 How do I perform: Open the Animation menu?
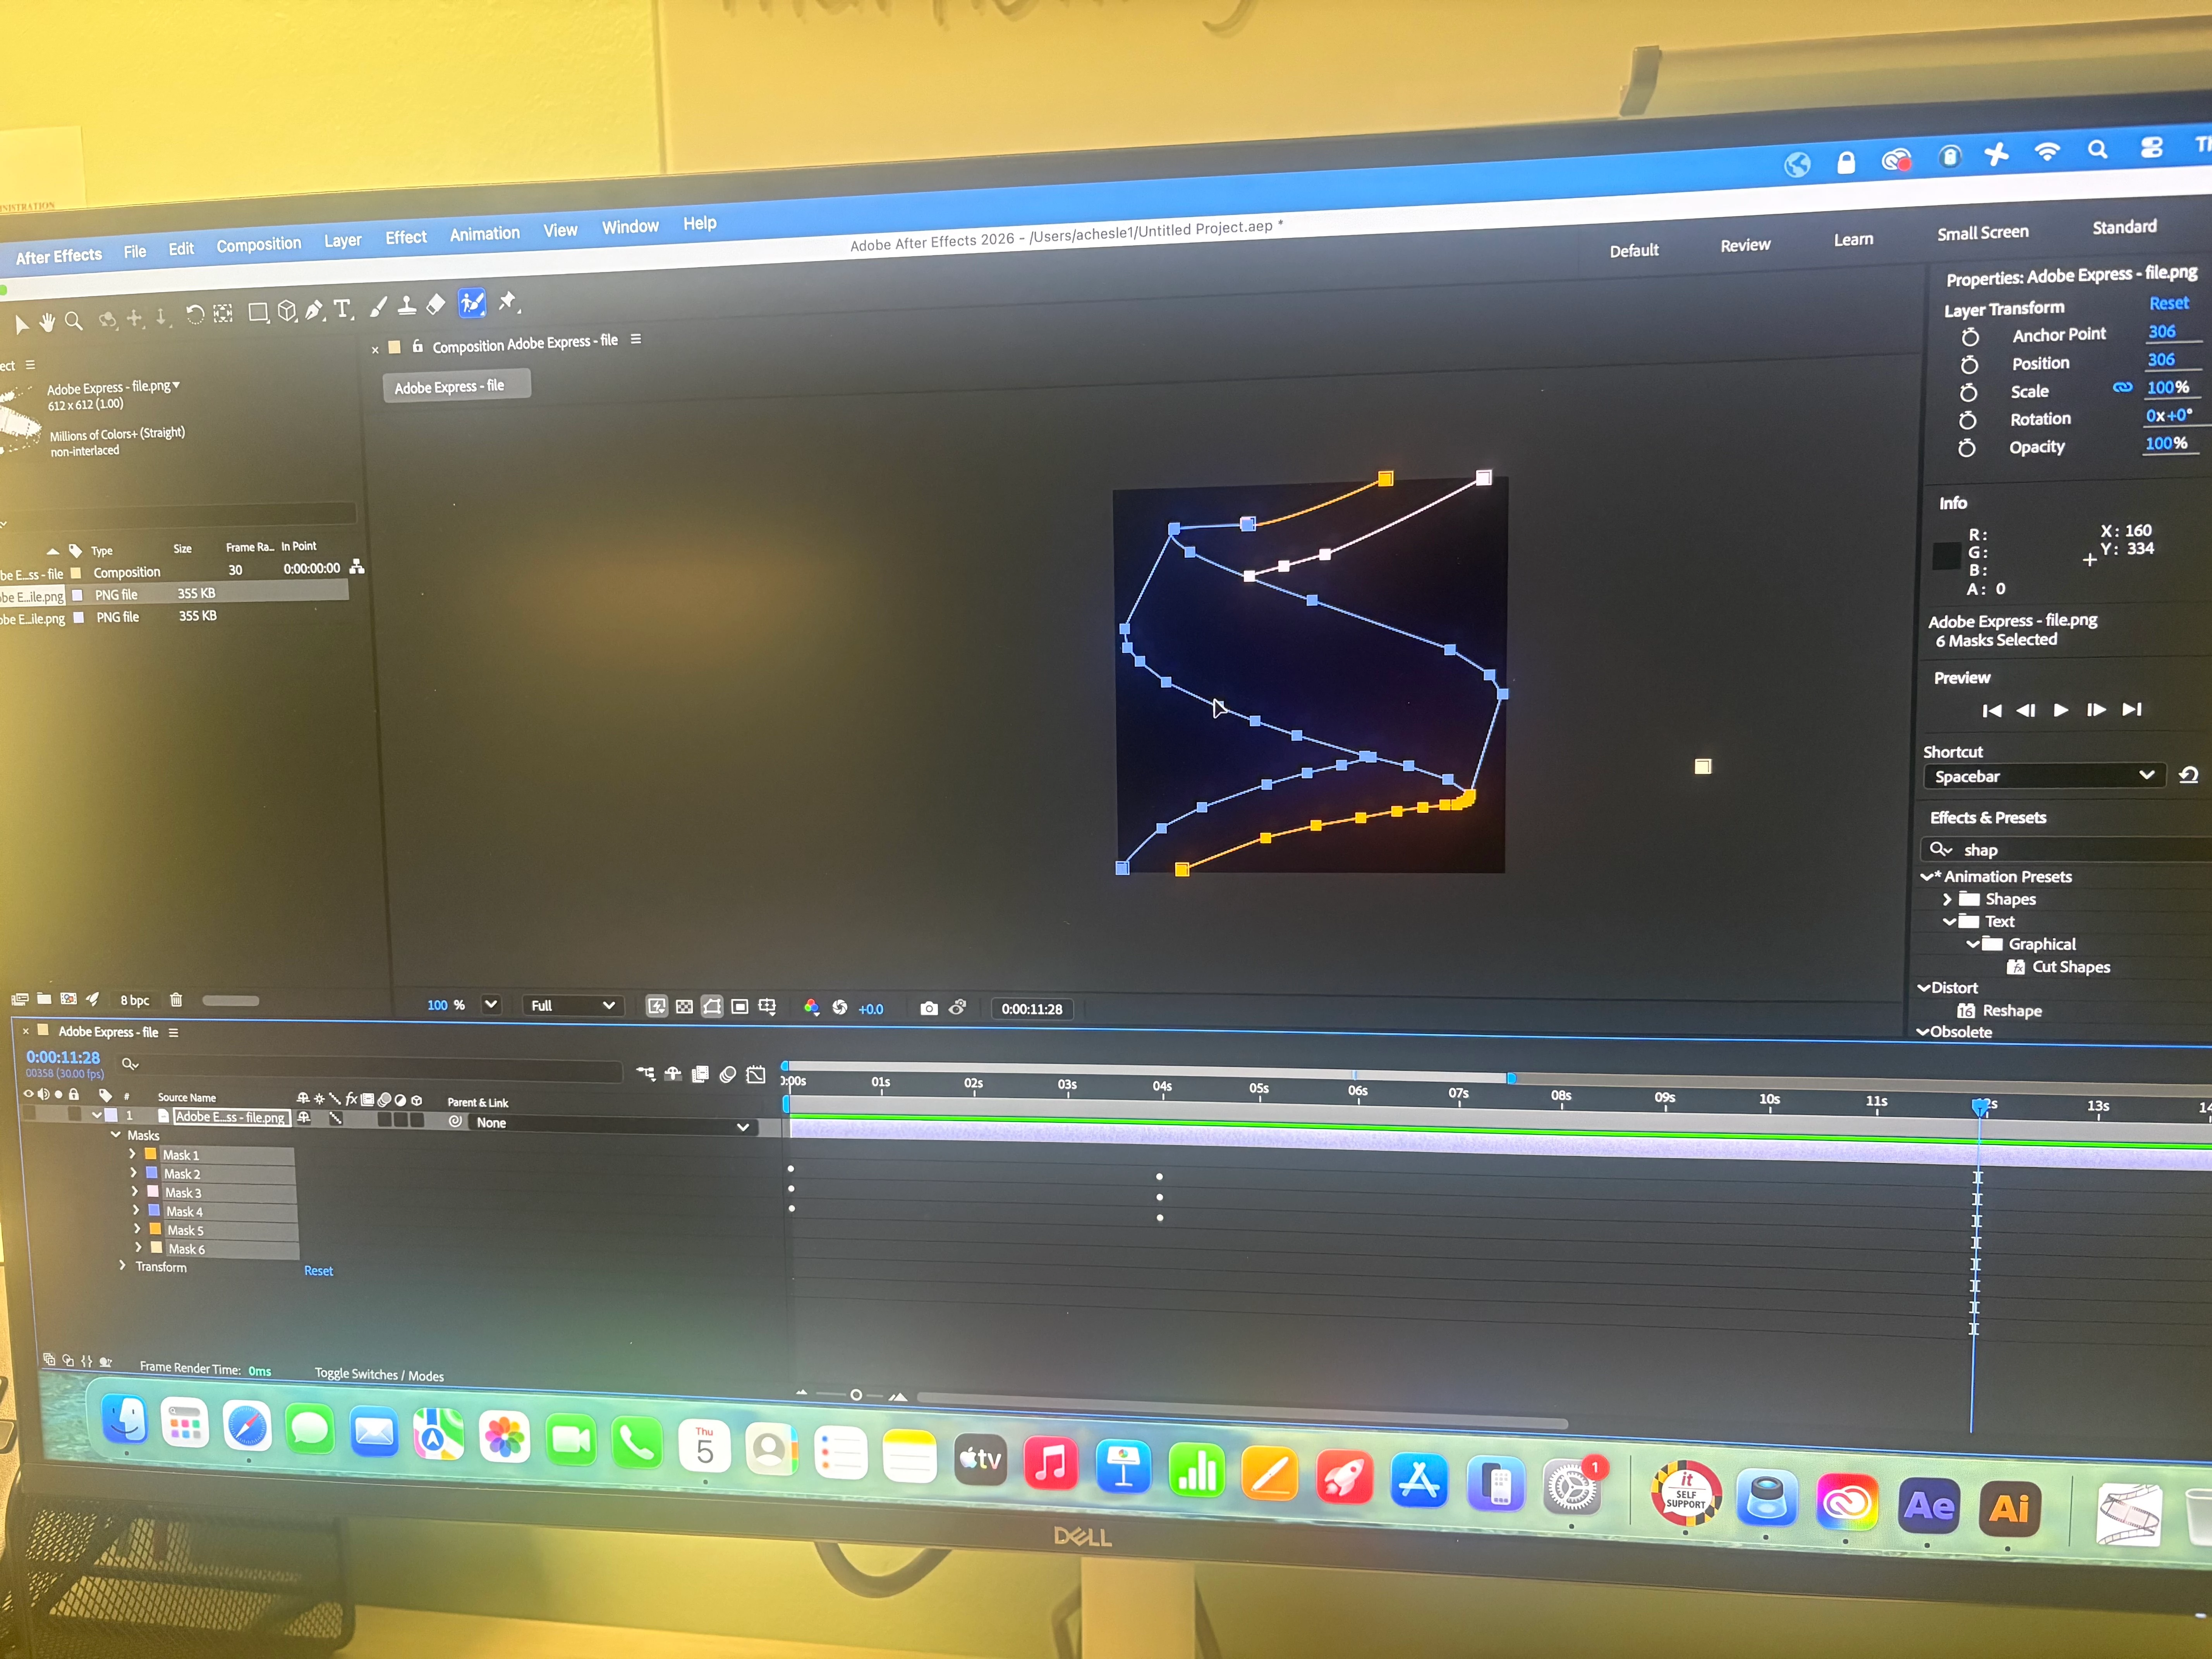click(x=484, y=234)
